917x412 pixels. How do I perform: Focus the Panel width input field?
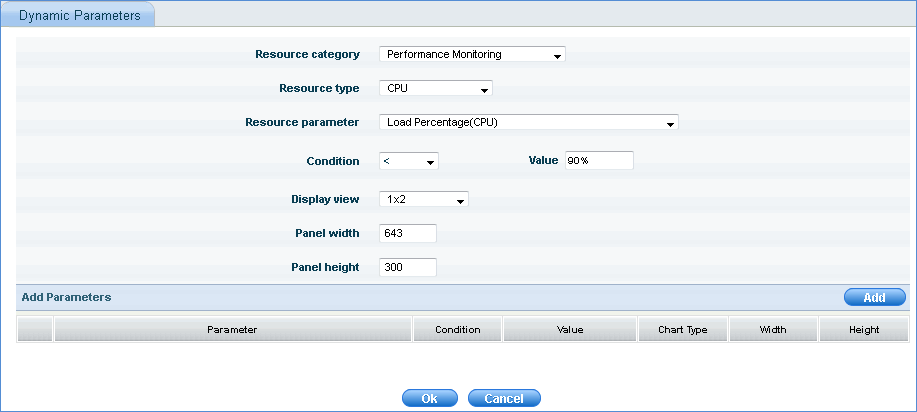tap(408, 234)
